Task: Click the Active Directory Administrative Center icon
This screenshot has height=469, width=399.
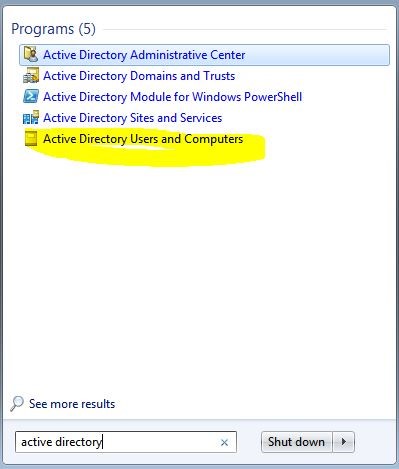Action: (31, 55)
